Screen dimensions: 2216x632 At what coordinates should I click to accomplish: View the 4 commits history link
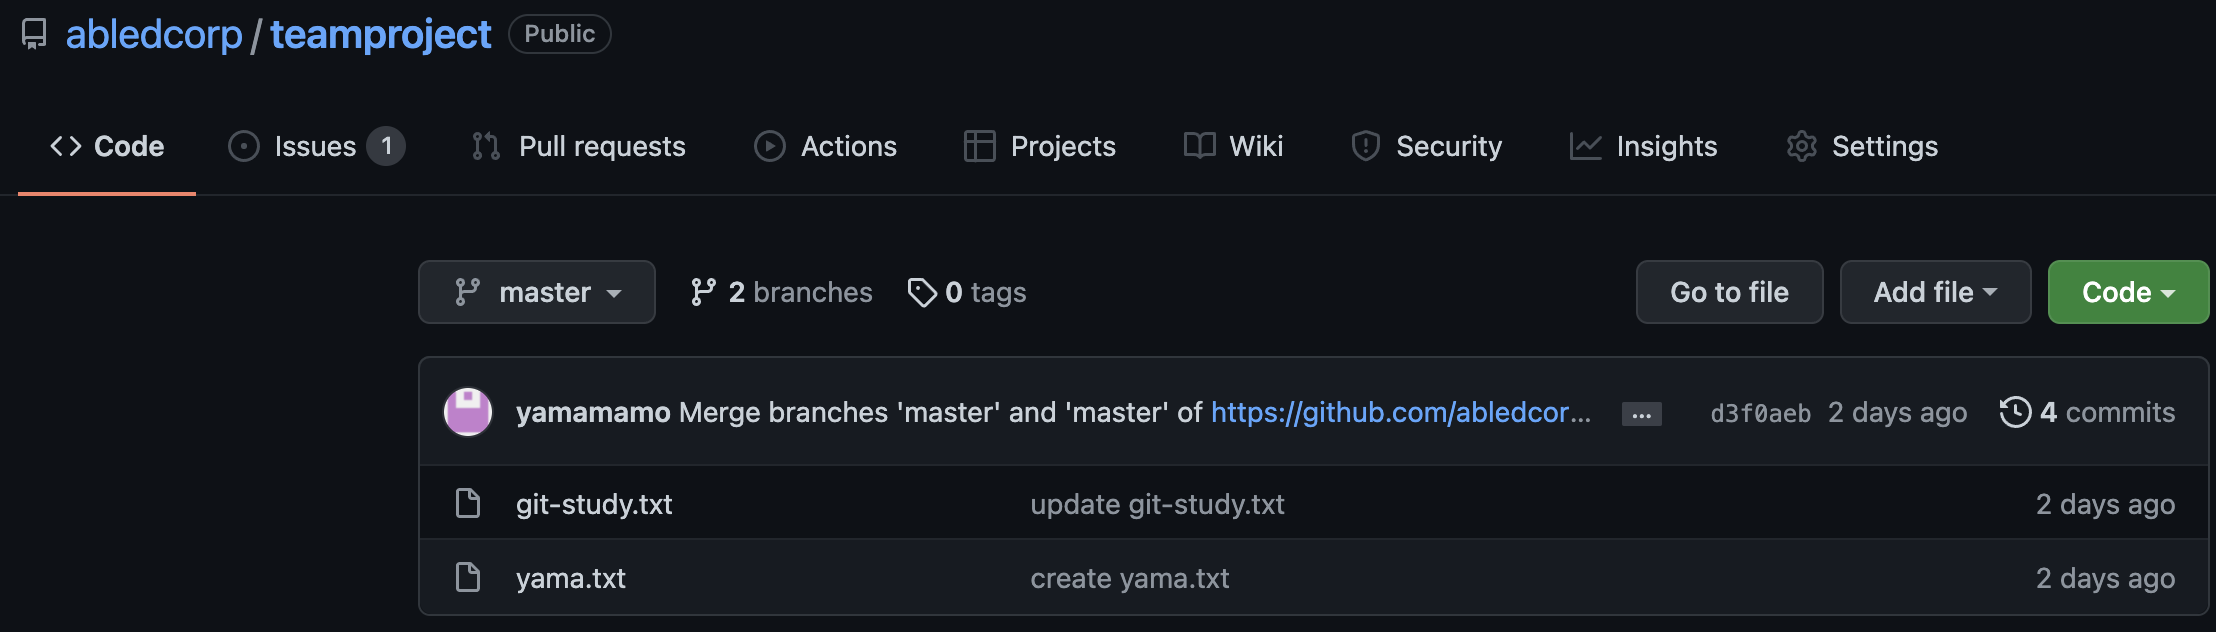point(2088,412)
